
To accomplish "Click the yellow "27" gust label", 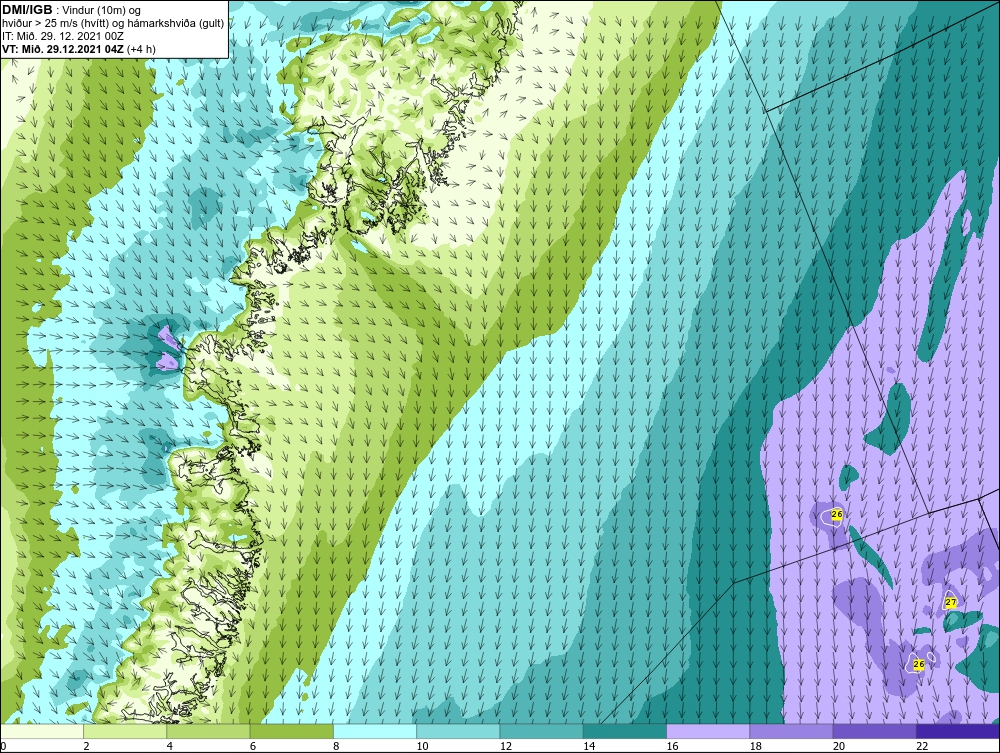I will (951, 603).
